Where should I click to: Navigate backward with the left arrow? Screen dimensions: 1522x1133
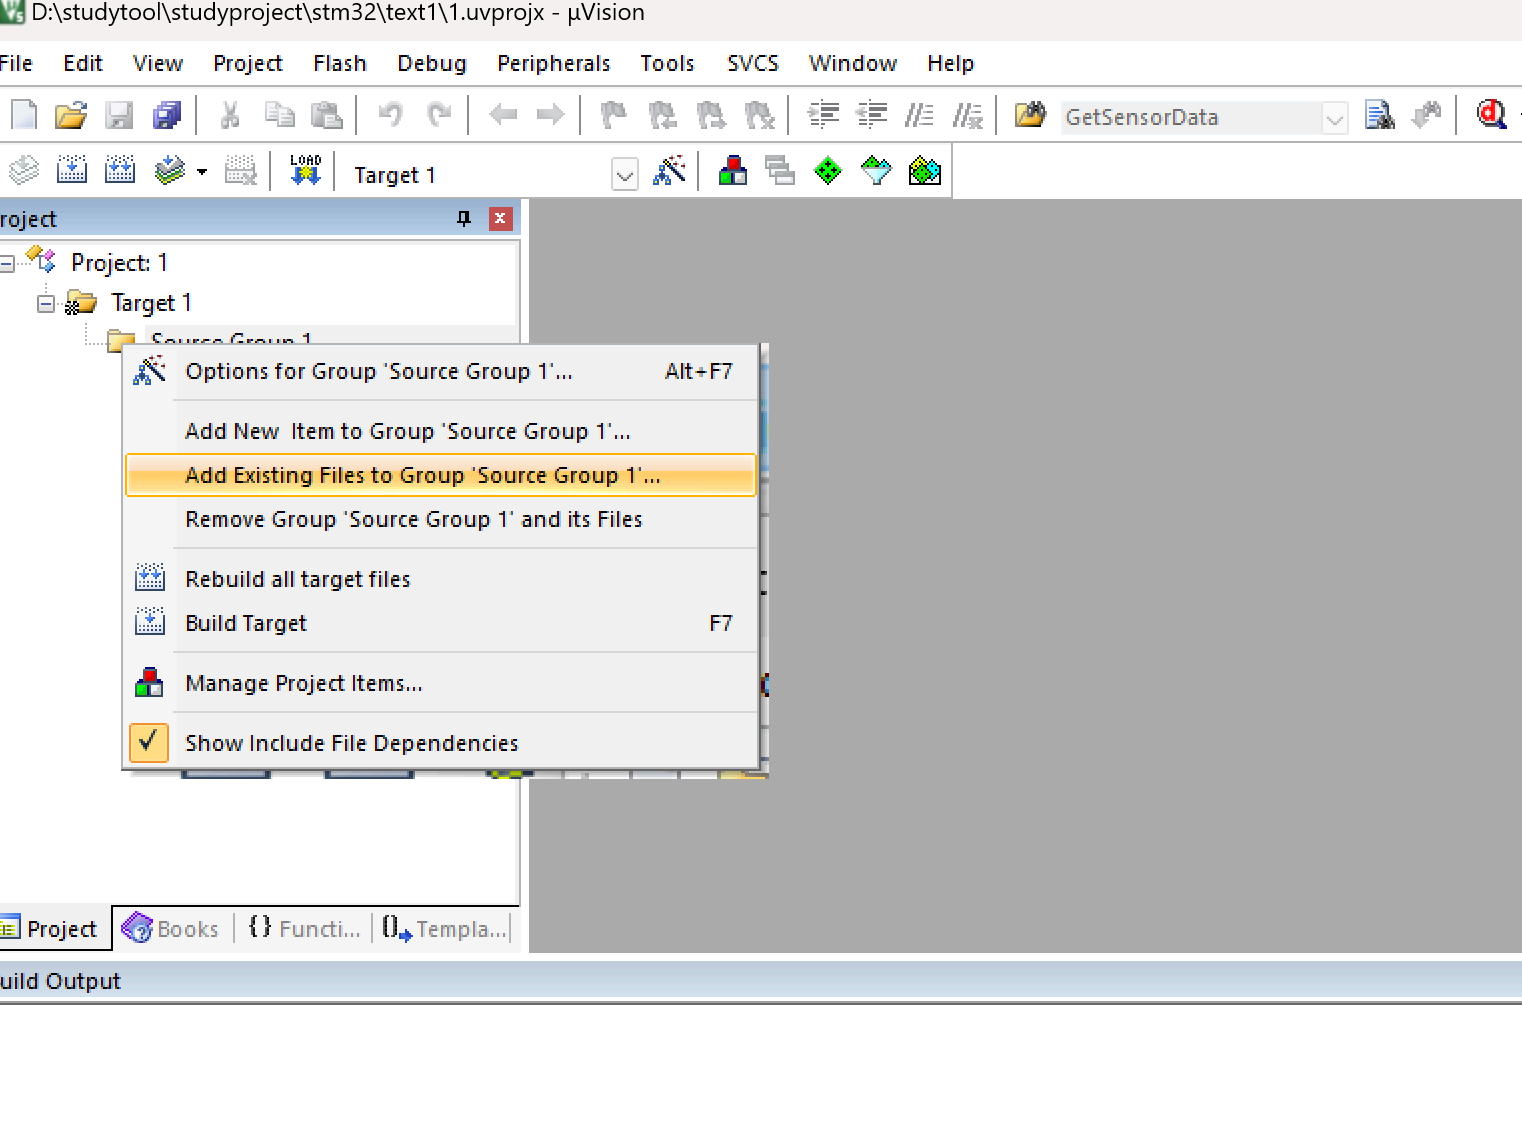click(x=503, y=116)
